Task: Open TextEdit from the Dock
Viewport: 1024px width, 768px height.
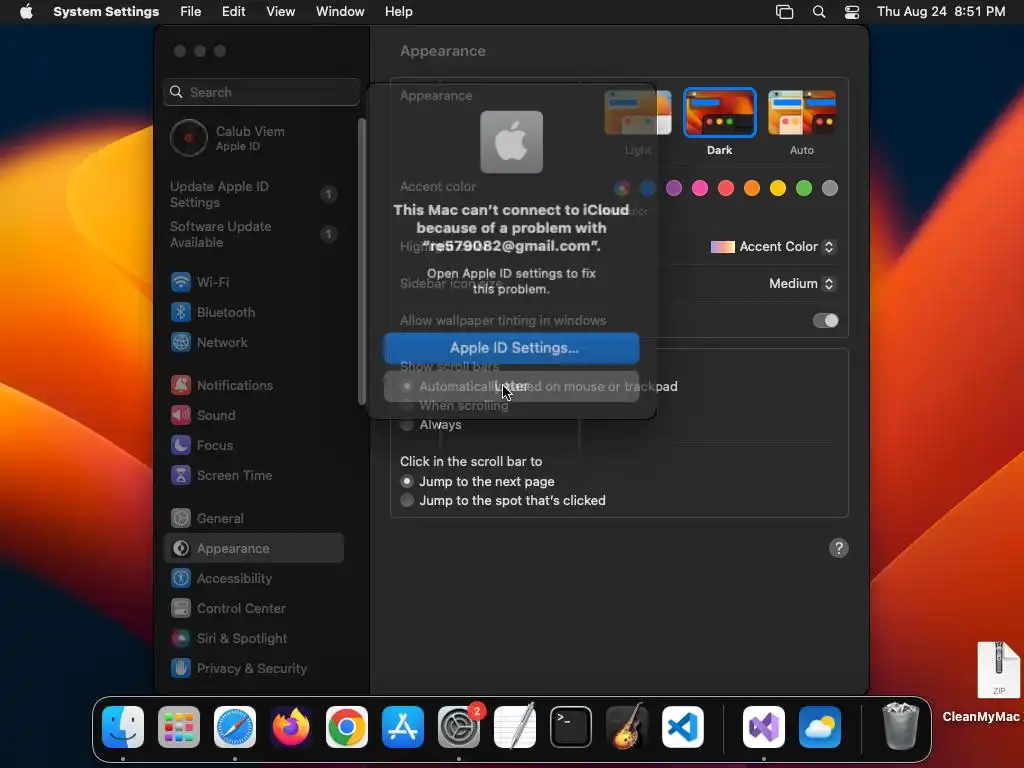Action: [x=515, y=727]
